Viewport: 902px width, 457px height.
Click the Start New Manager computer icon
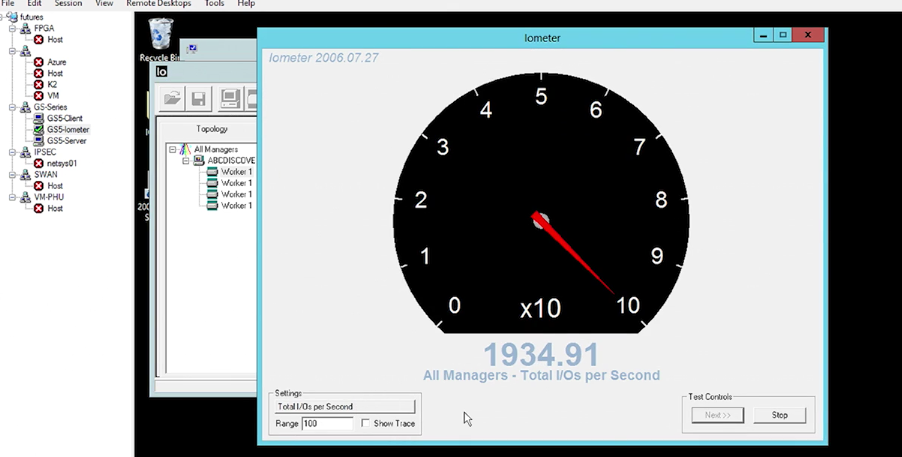pos(229,98)
